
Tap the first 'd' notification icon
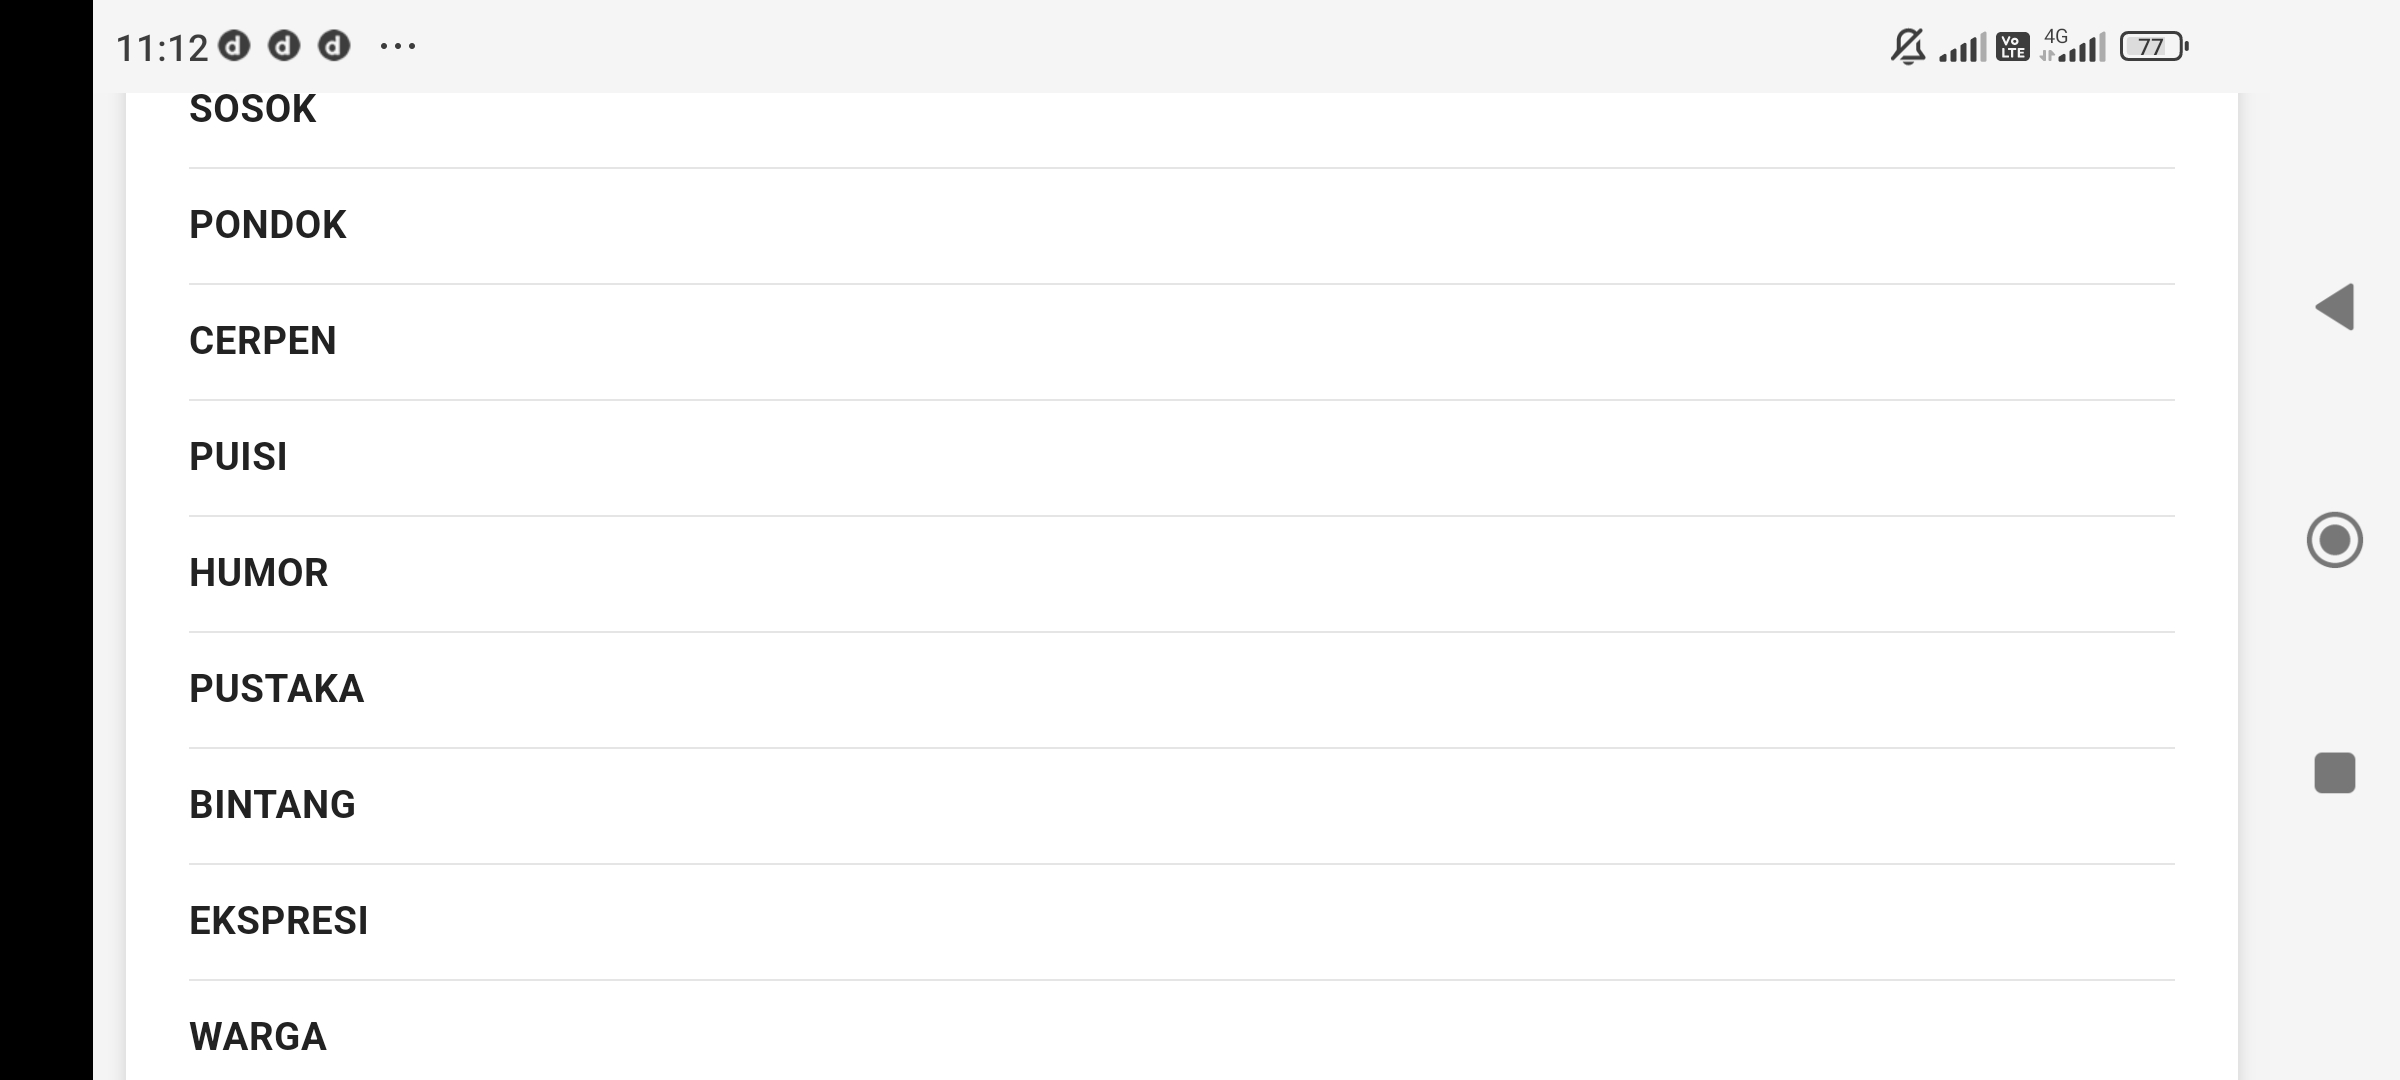pyautogui.click(x=234, y=46)
